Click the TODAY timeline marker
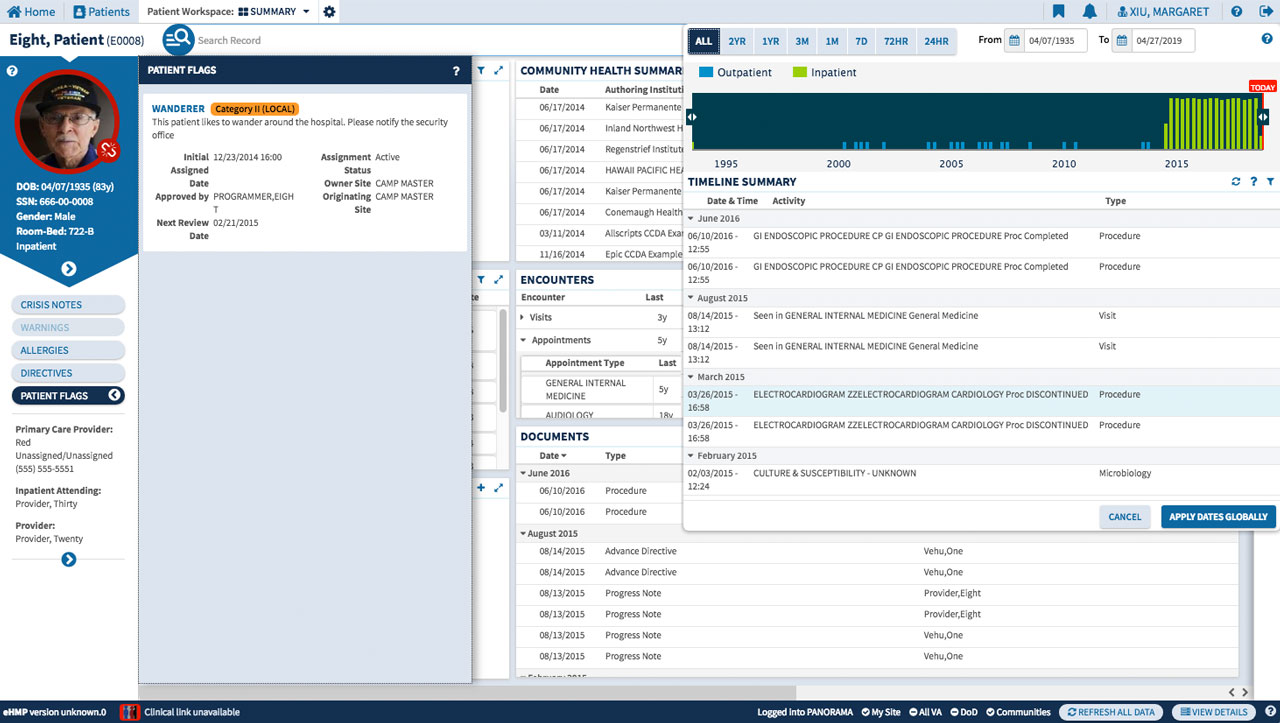The width and height of the screenshot is (1280, 723). pyautogui.click(x=1263, y=87)
